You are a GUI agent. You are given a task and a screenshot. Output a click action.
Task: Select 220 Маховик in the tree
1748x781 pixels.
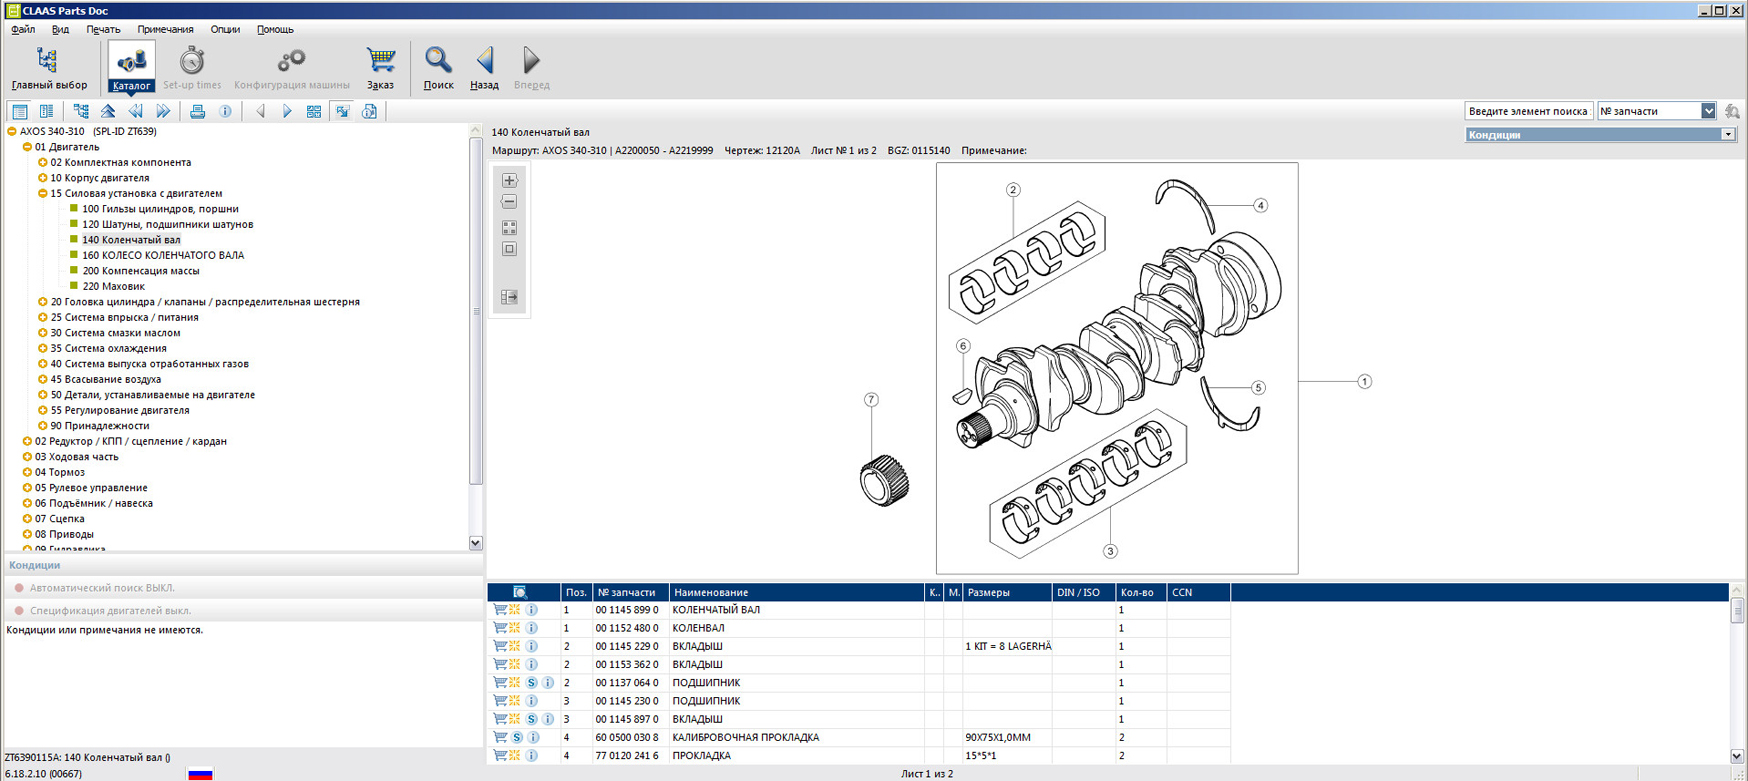[113, 286]
